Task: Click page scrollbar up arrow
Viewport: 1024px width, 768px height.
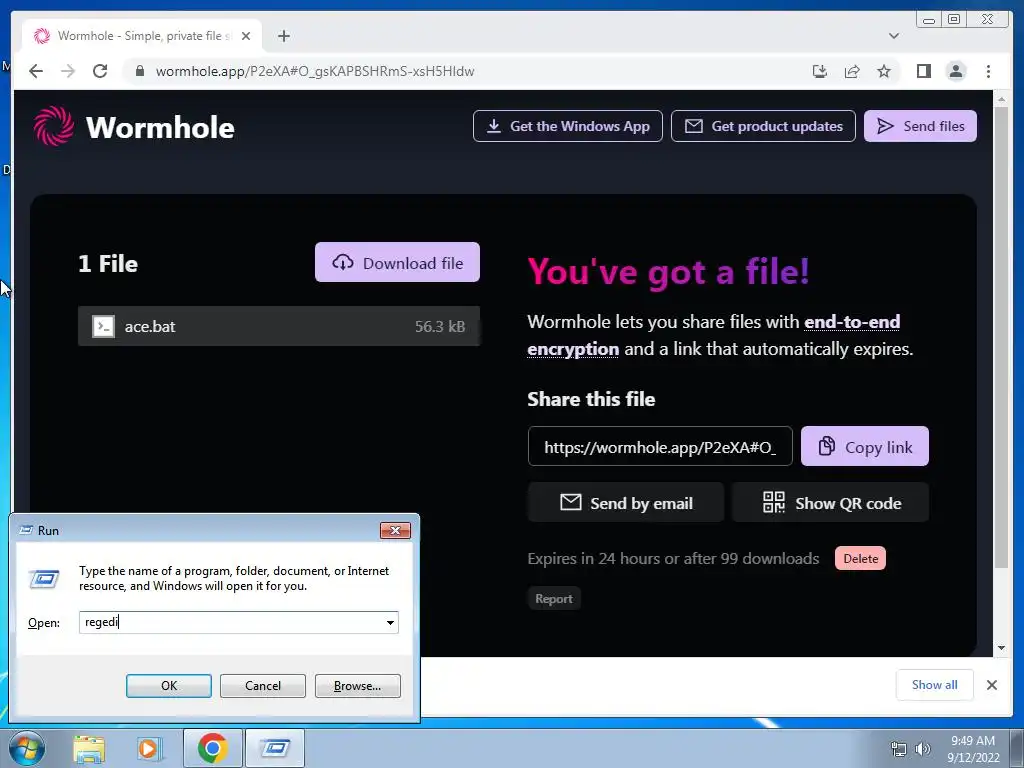Action: (1001, 99)
